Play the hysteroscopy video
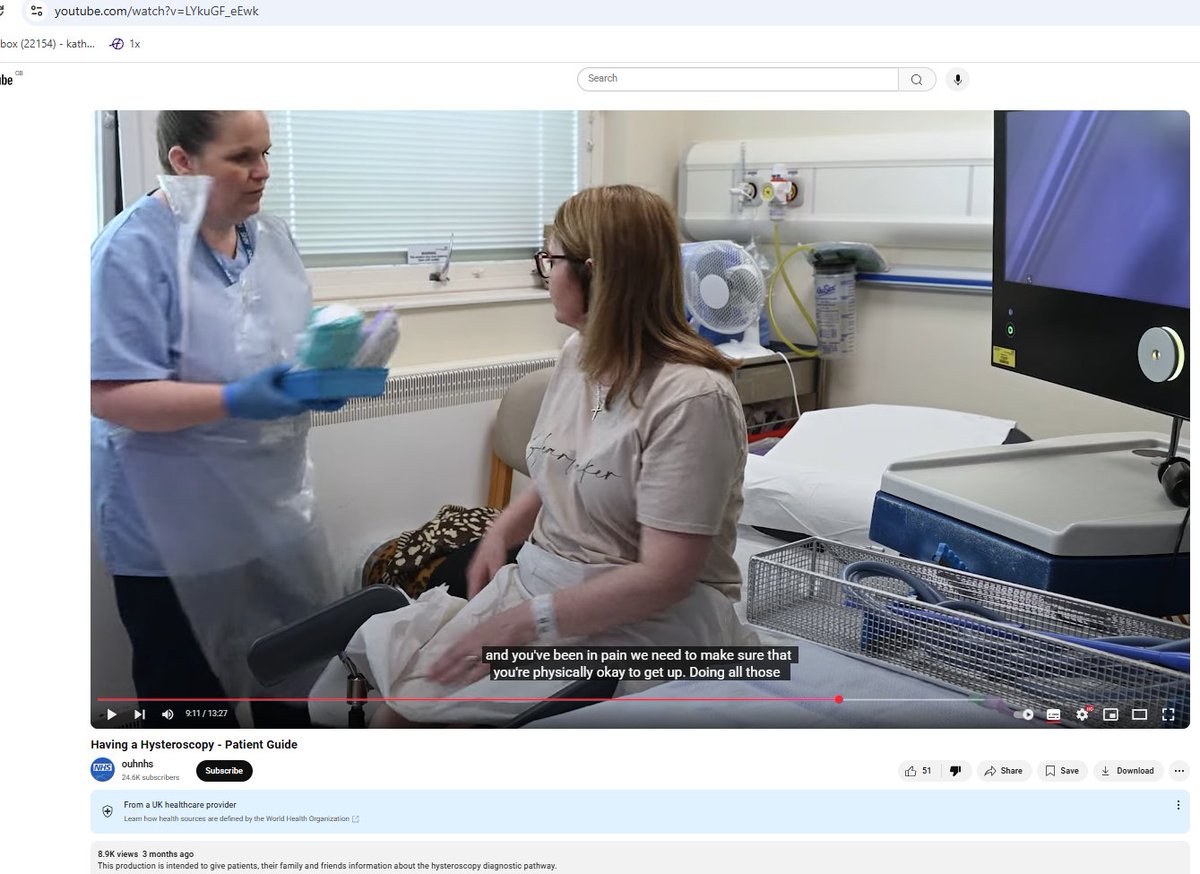Viewport: 1200px width, 874px height. point(111,714)
